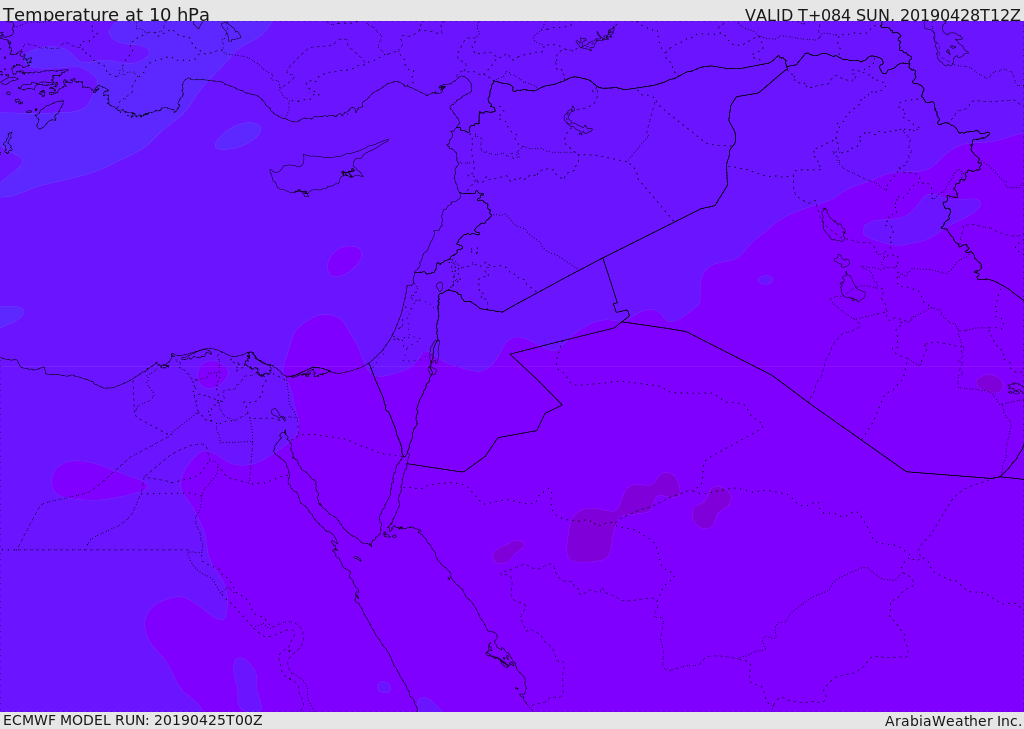This screenshot has height=729, width=1024.
Task: Click the island of Rhodes near Turkey
Action: (x=49, y=114)
